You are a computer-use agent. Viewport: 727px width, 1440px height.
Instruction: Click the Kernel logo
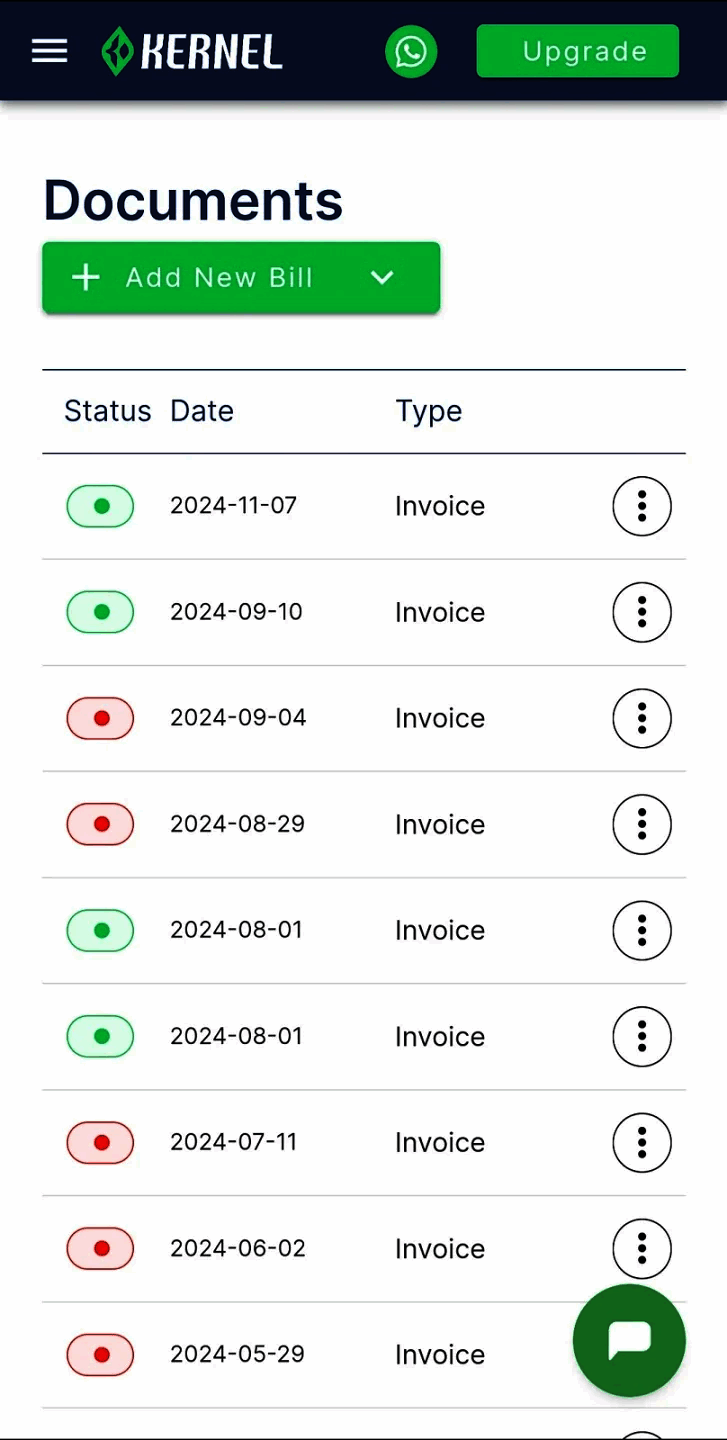192,51
